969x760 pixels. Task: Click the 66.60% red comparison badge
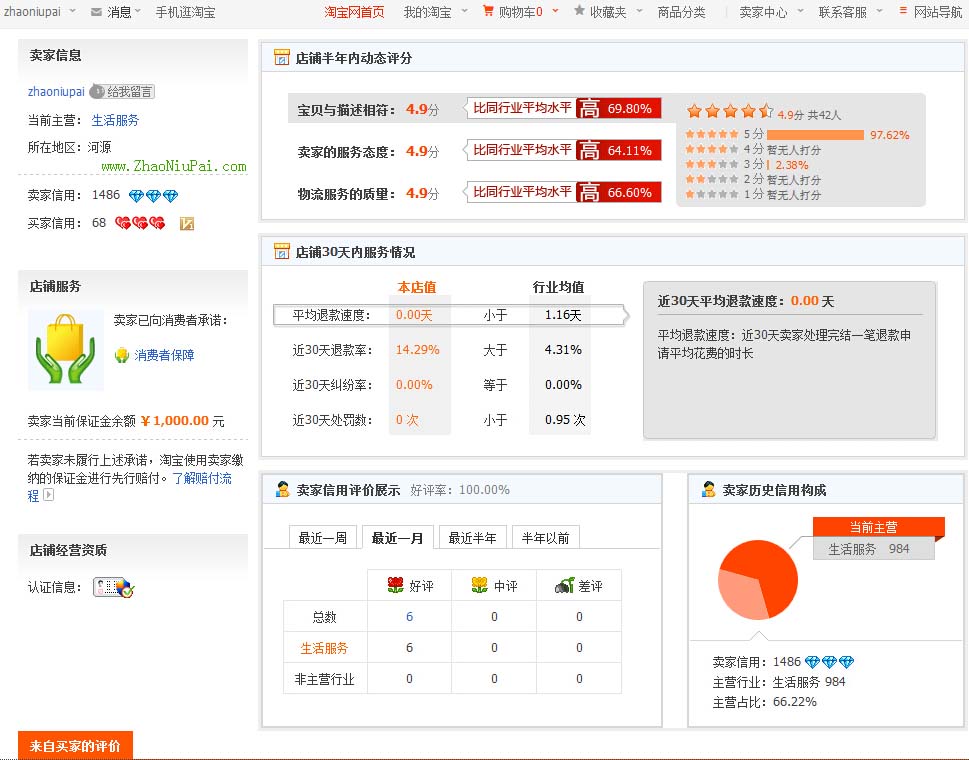click(619, 192)
